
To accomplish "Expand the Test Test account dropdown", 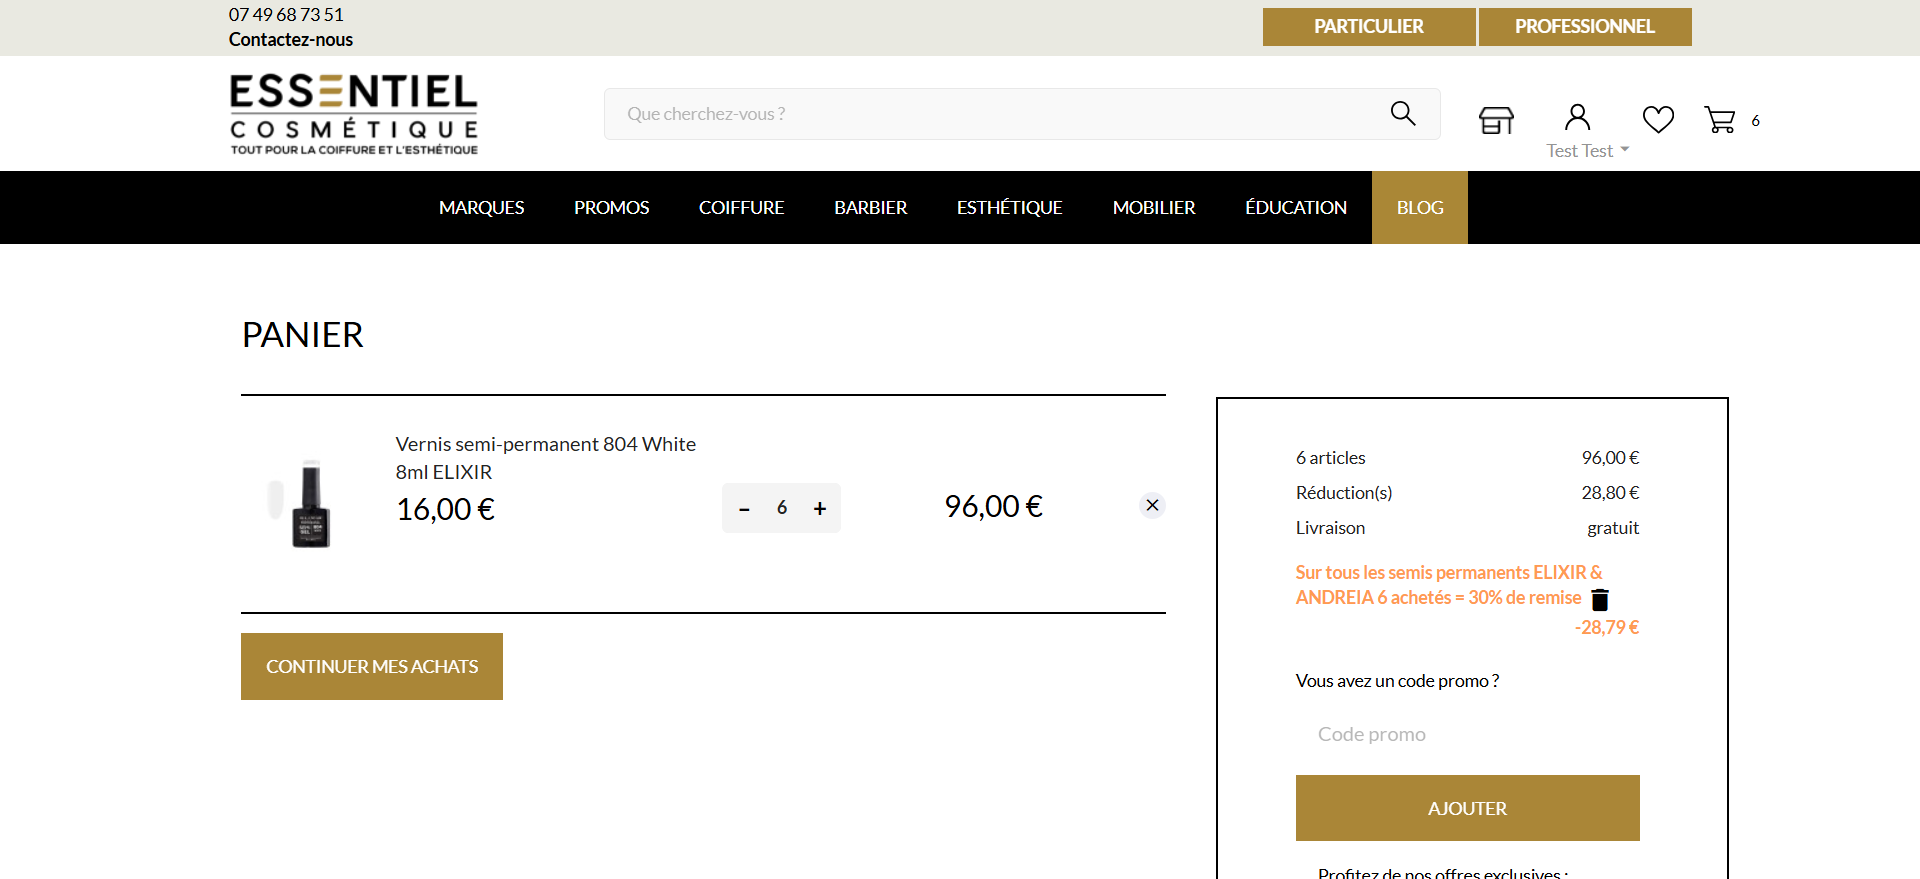I will click(1588, 150).
